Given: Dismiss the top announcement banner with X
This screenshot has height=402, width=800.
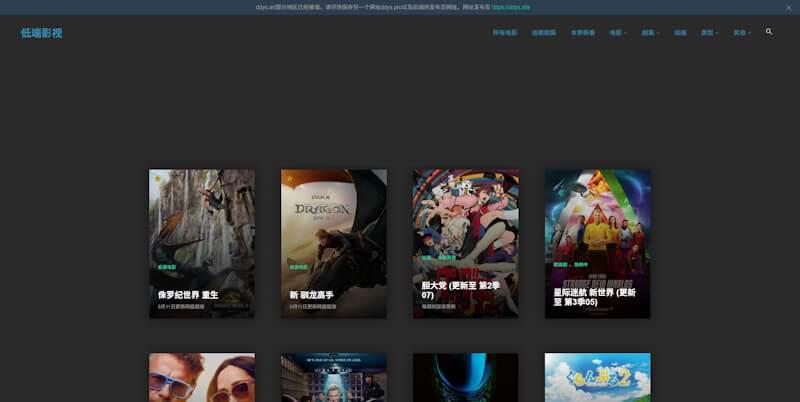Looking at the screenshot, I should tap(788, 8).
